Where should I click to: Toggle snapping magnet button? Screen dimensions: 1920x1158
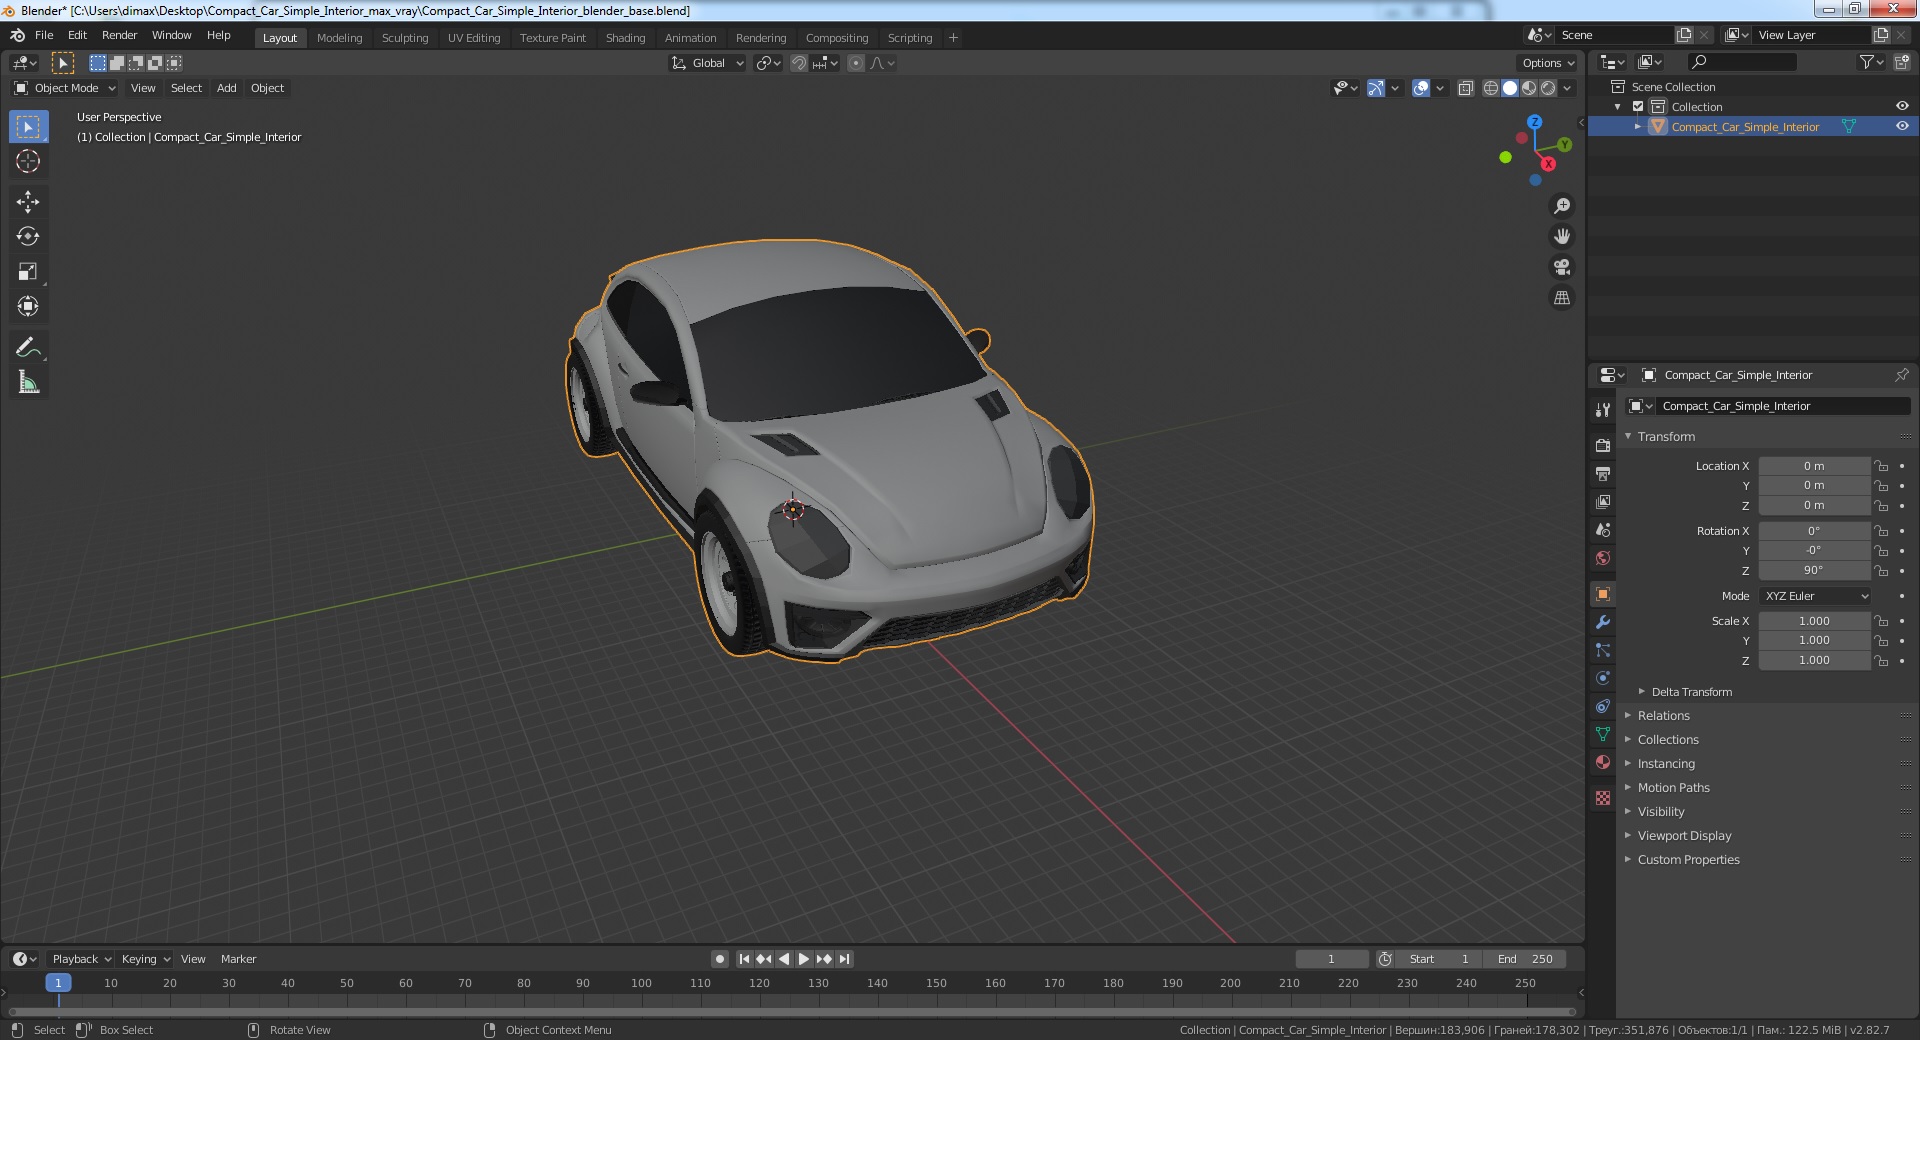click(798, 63)
